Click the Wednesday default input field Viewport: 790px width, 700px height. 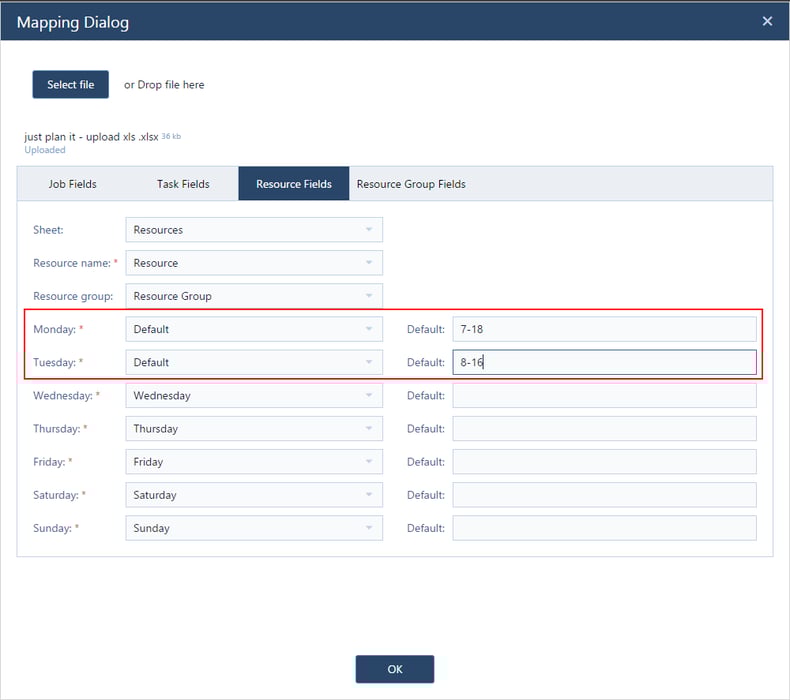coord(604,395)
